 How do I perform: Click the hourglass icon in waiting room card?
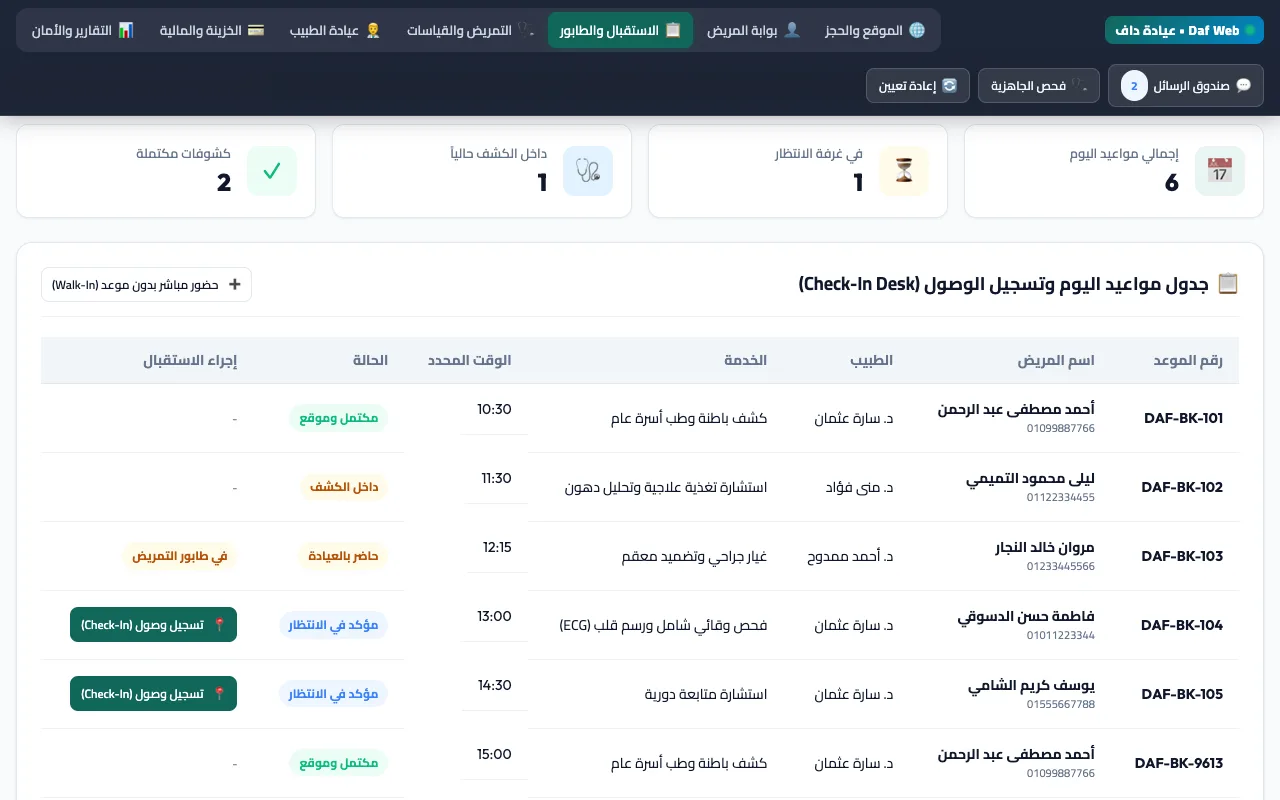pos(904,171)
